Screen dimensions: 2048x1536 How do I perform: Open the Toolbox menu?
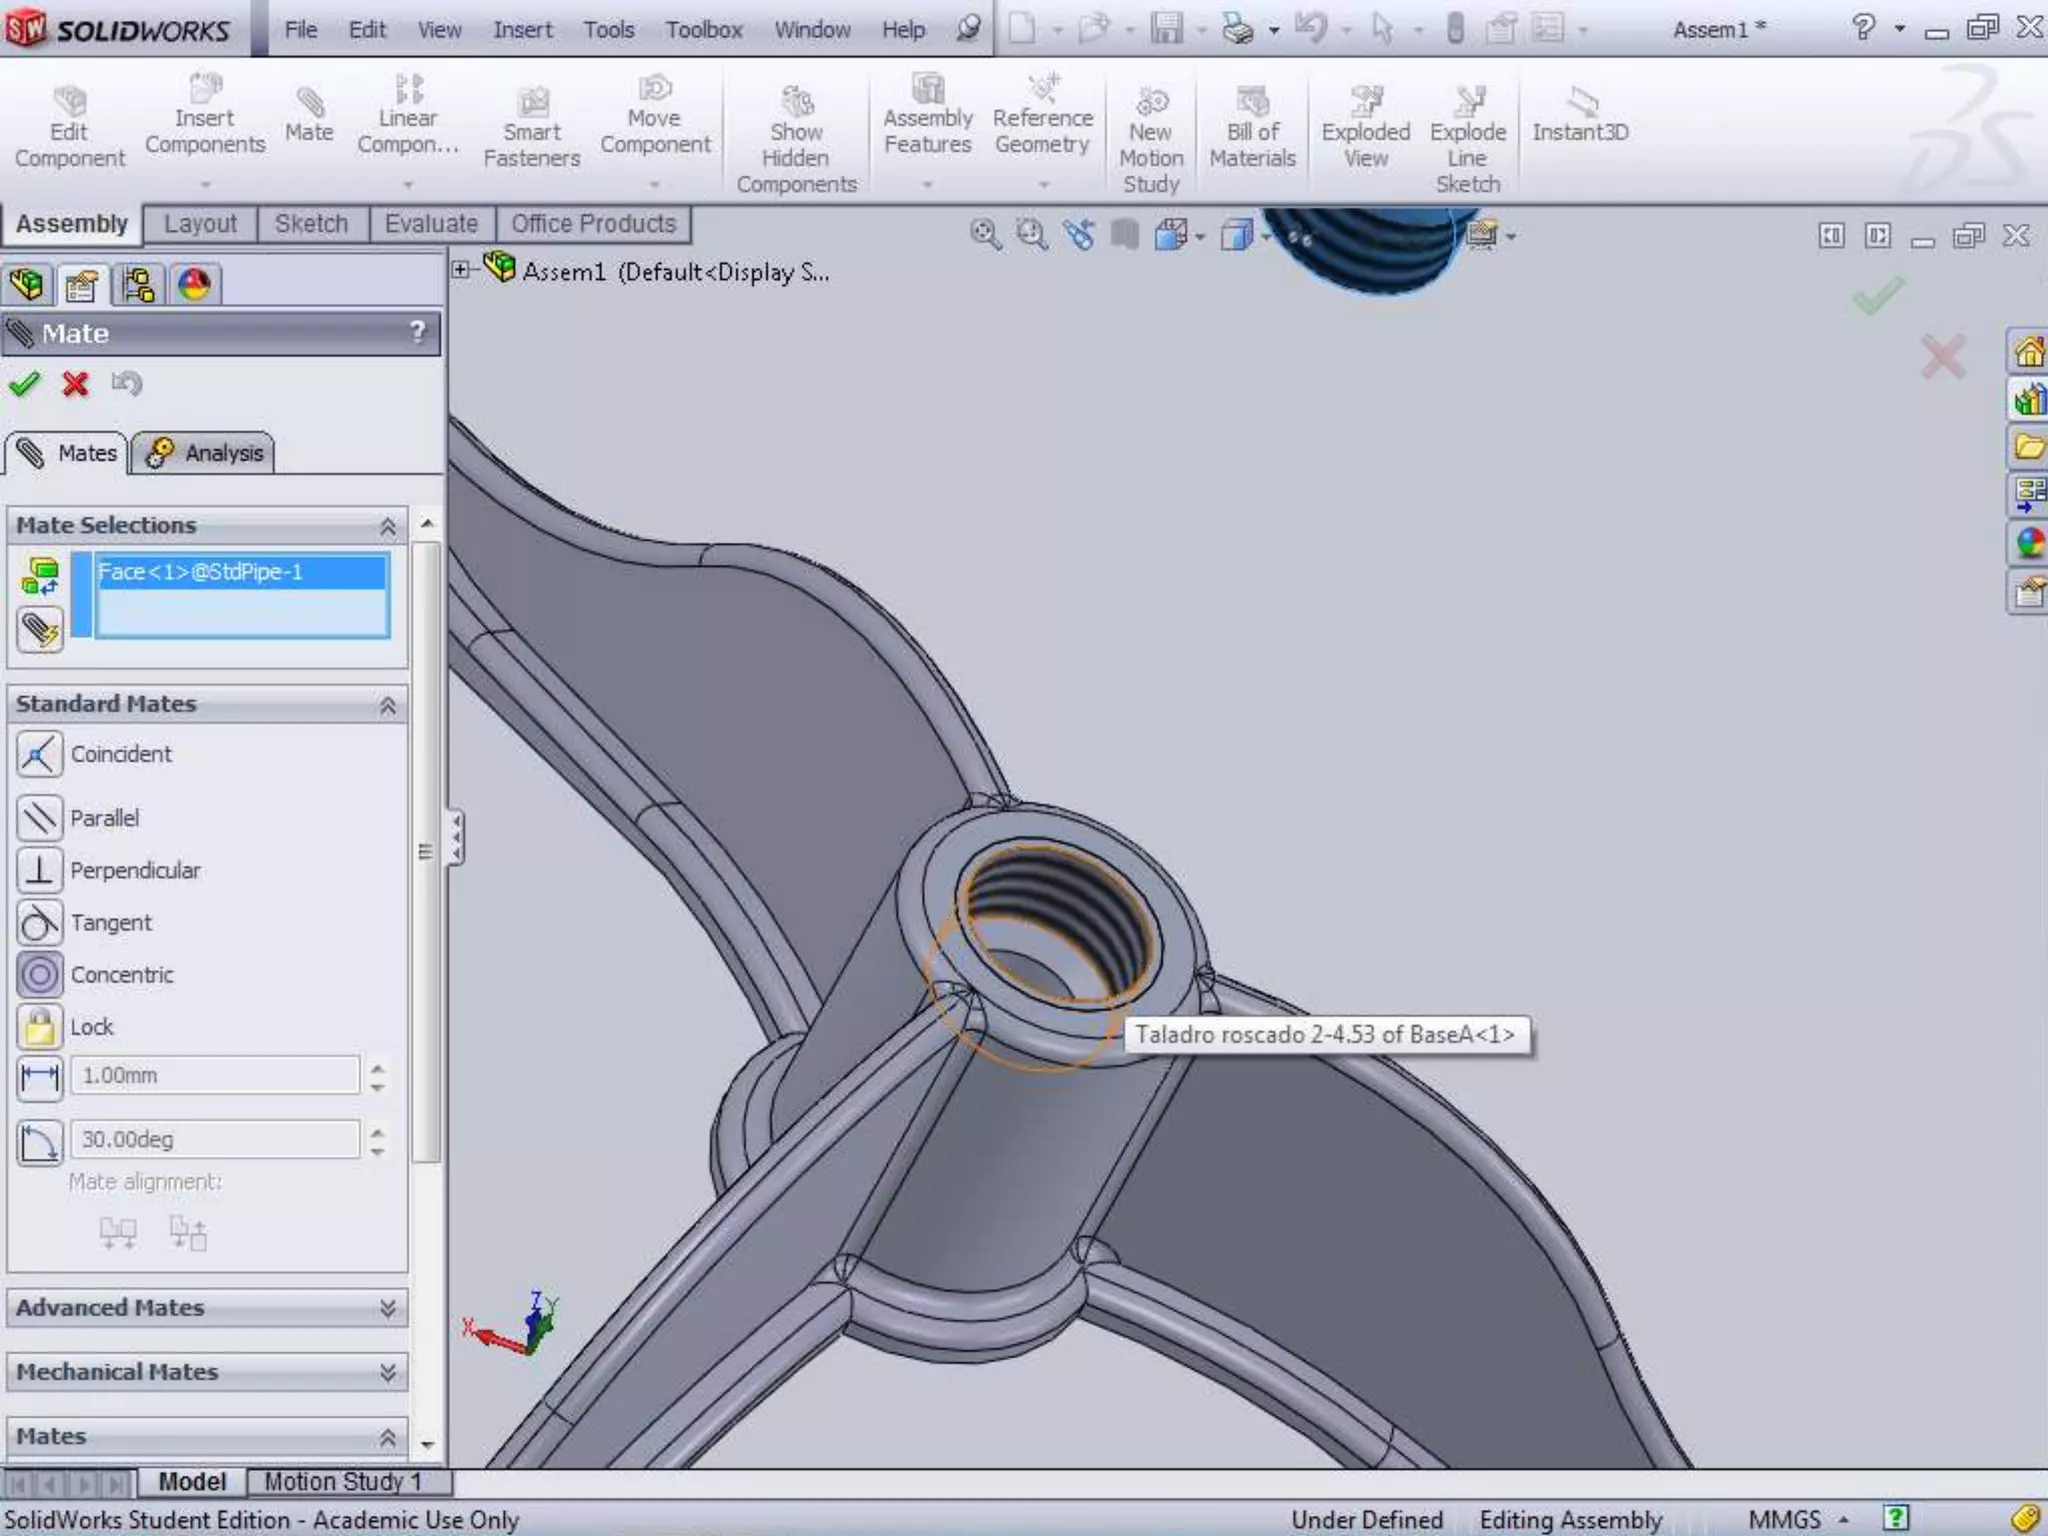point(703,30)
